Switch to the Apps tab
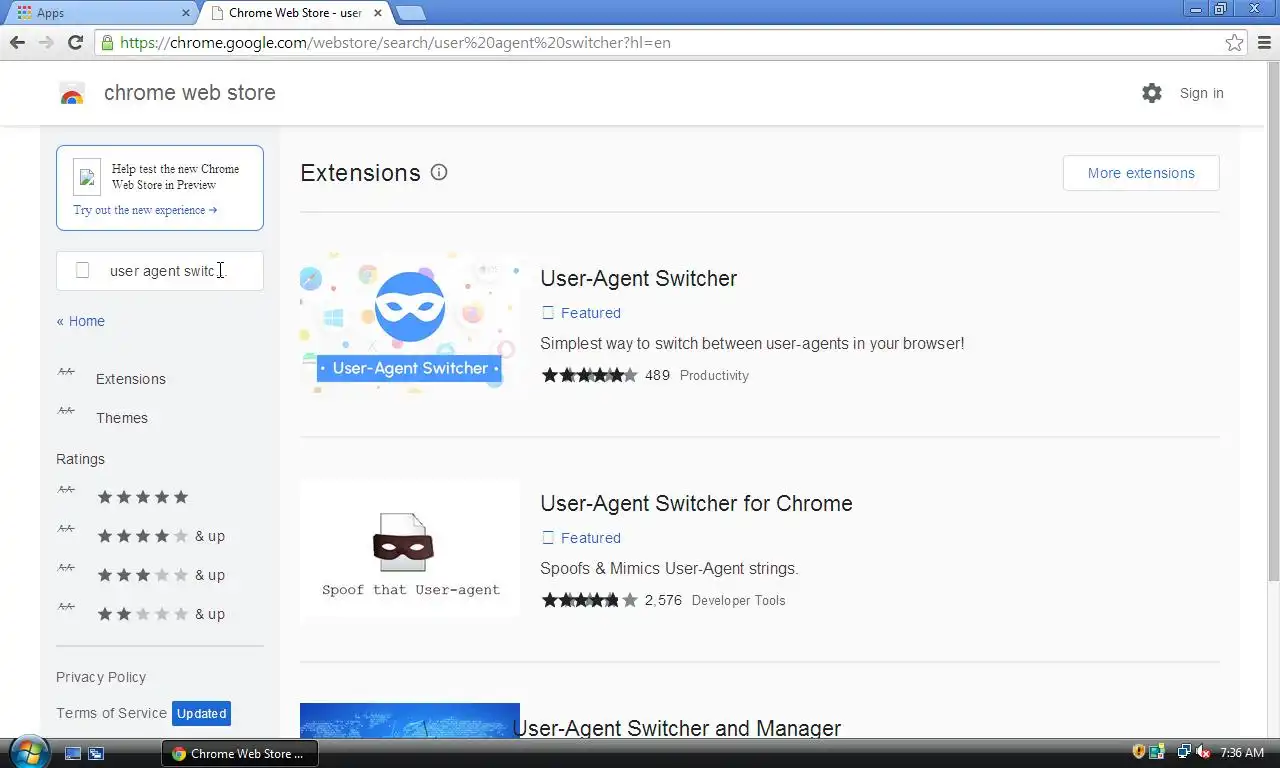This screenshot has width=1280, height=768. (x=100, y=13)
